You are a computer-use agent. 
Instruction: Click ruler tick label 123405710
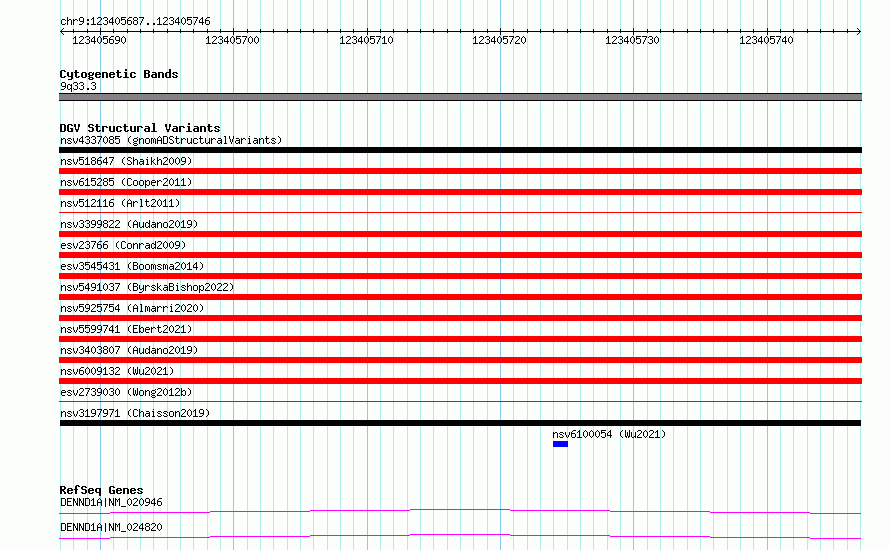pos(366,40)
